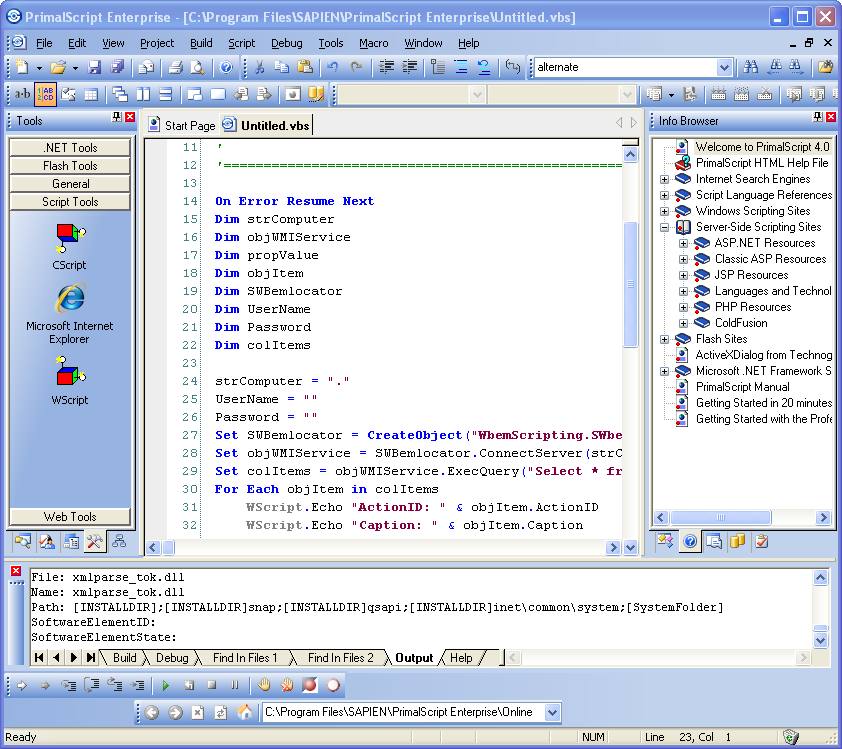Tile windows horizontally icon
The image size is (842, 749).
click(166, 94)
